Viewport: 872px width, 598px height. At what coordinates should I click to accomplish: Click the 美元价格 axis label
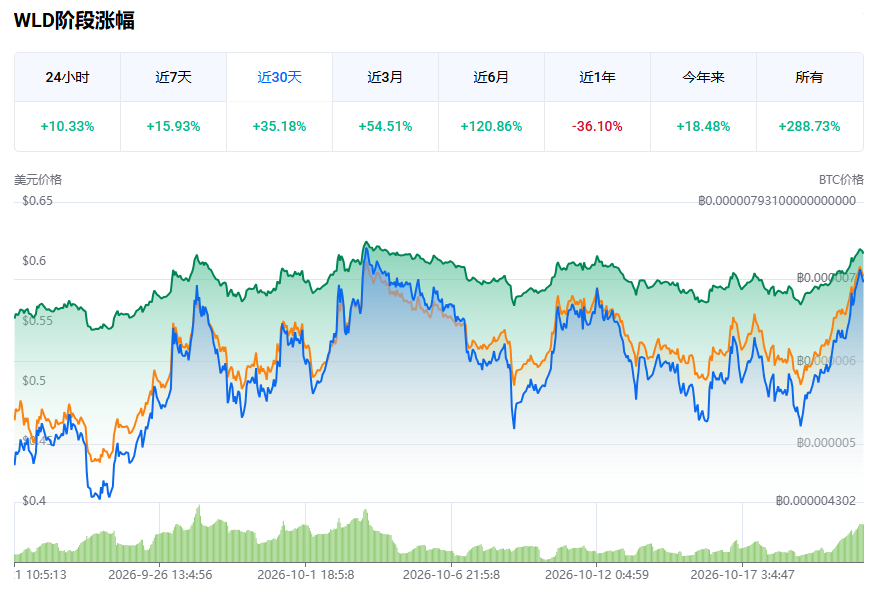tap(38, 180)
